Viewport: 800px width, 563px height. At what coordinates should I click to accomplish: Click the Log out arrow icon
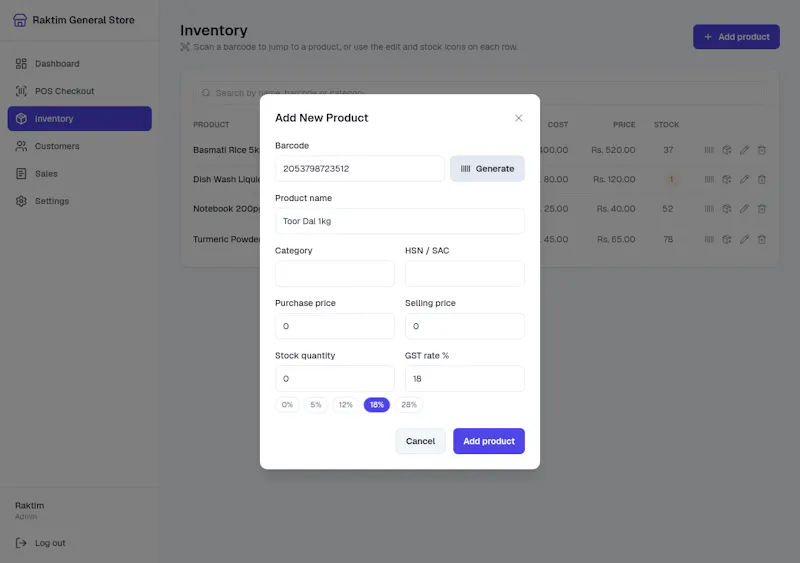pos(21,543)
